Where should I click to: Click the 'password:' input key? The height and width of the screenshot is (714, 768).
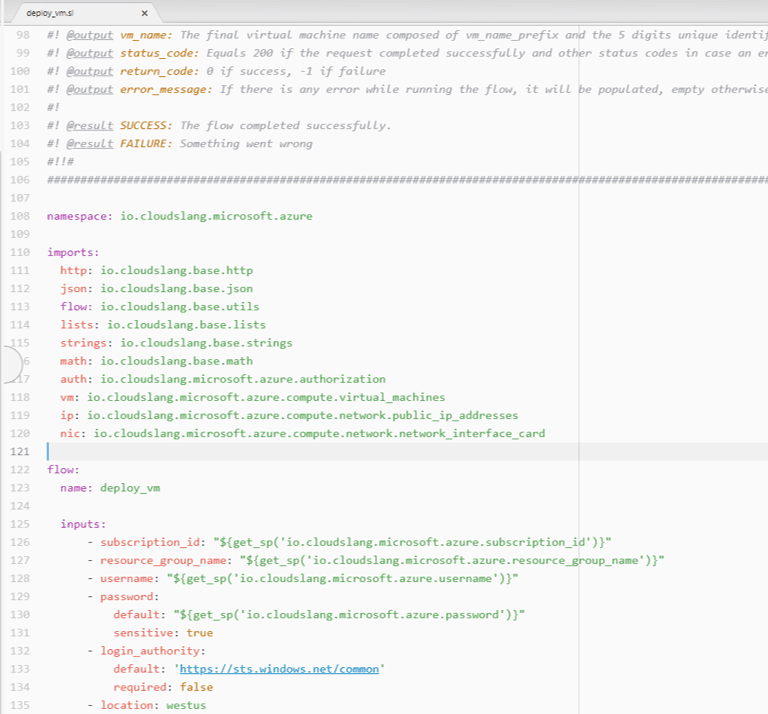point(130,597)
